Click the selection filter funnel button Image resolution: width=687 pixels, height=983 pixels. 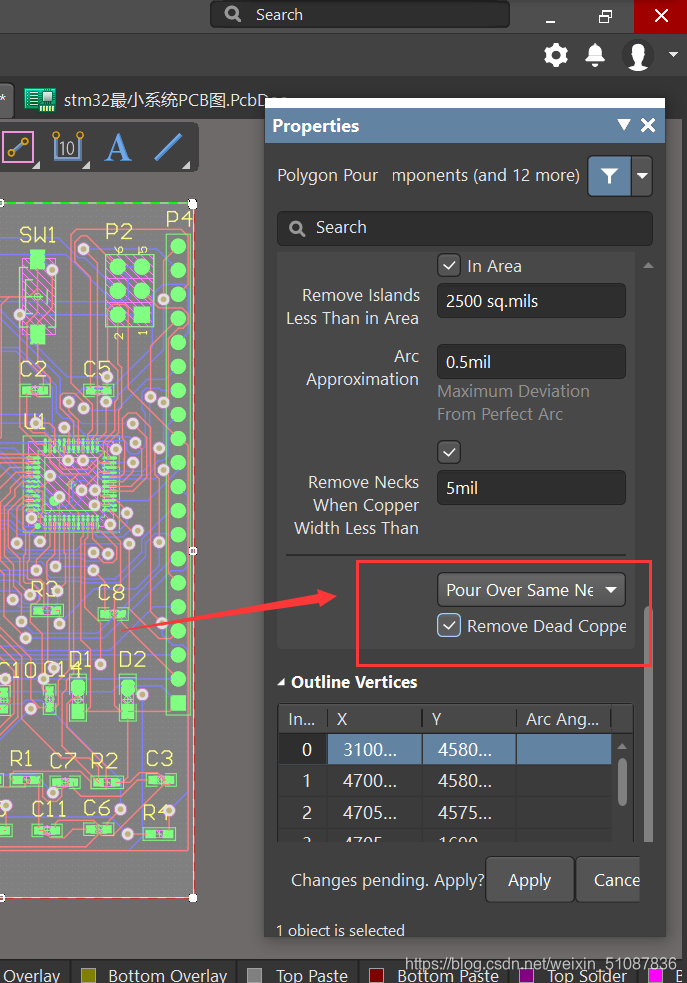click(609, 176)
